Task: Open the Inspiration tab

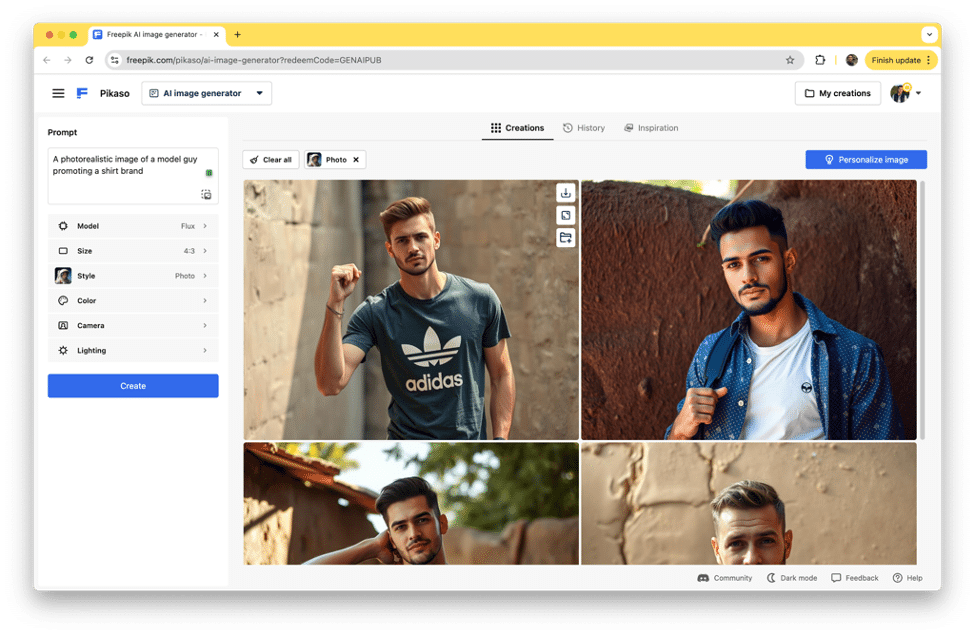Action: pyautogui.click(x=651, y=128)
